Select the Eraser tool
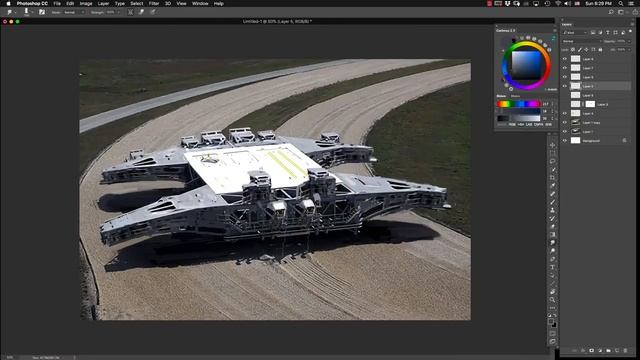This screenshot has height=360, width=640. [553, 227]
